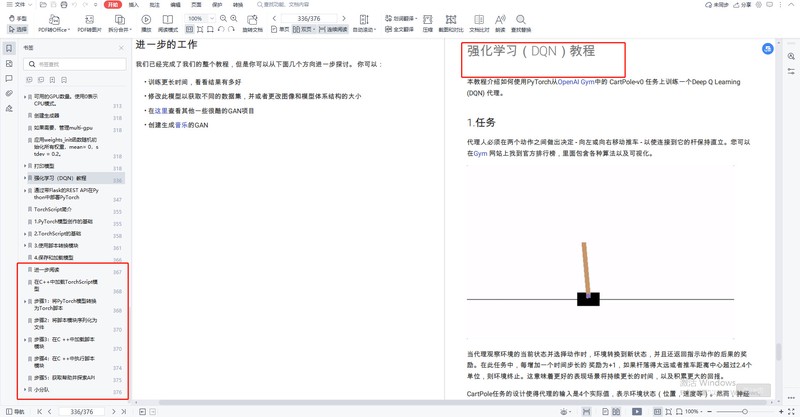Screen dimensions: 800x417
Task: Open the attachments paperclip panel
Action: [x=9, y=93]
